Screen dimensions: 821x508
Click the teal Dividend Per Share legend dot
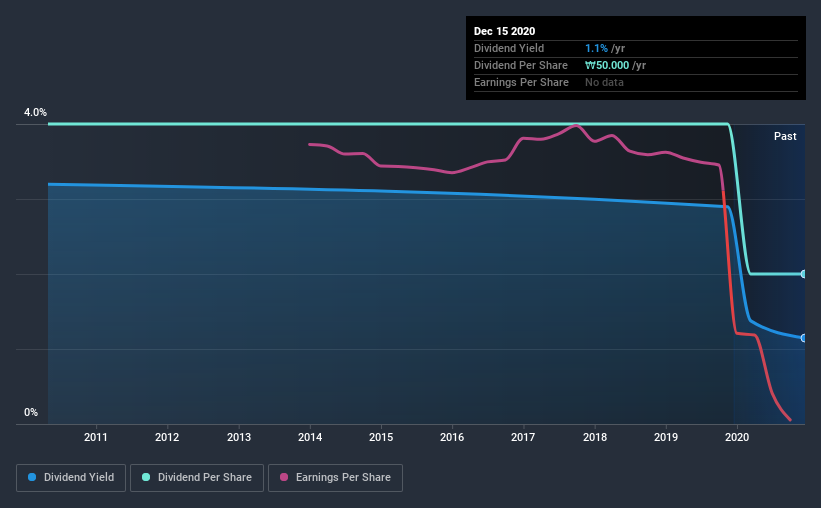pyautogui.click(x=146, y=477)
